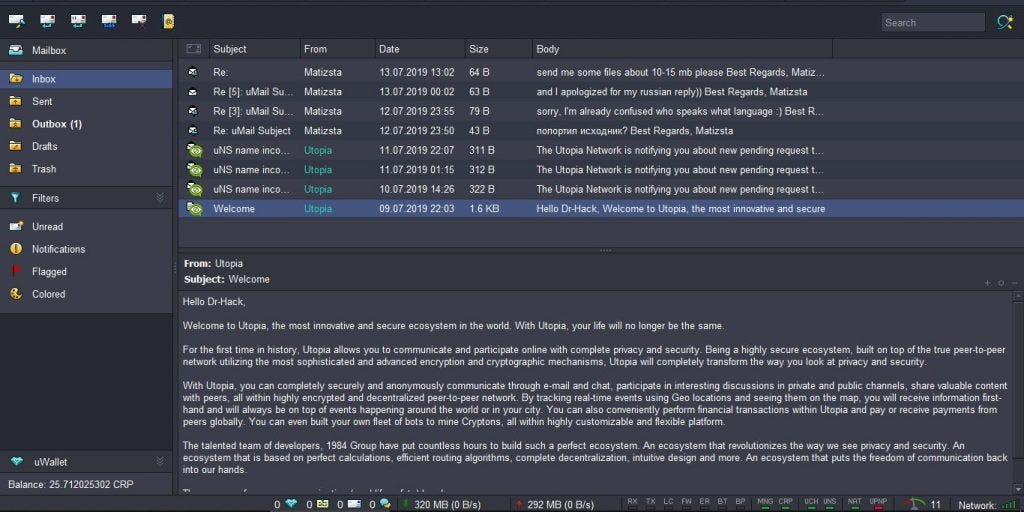Screen dimensions: 1024x512
Task: Sort by the read-status envelope column
Action: coord(193,49)
